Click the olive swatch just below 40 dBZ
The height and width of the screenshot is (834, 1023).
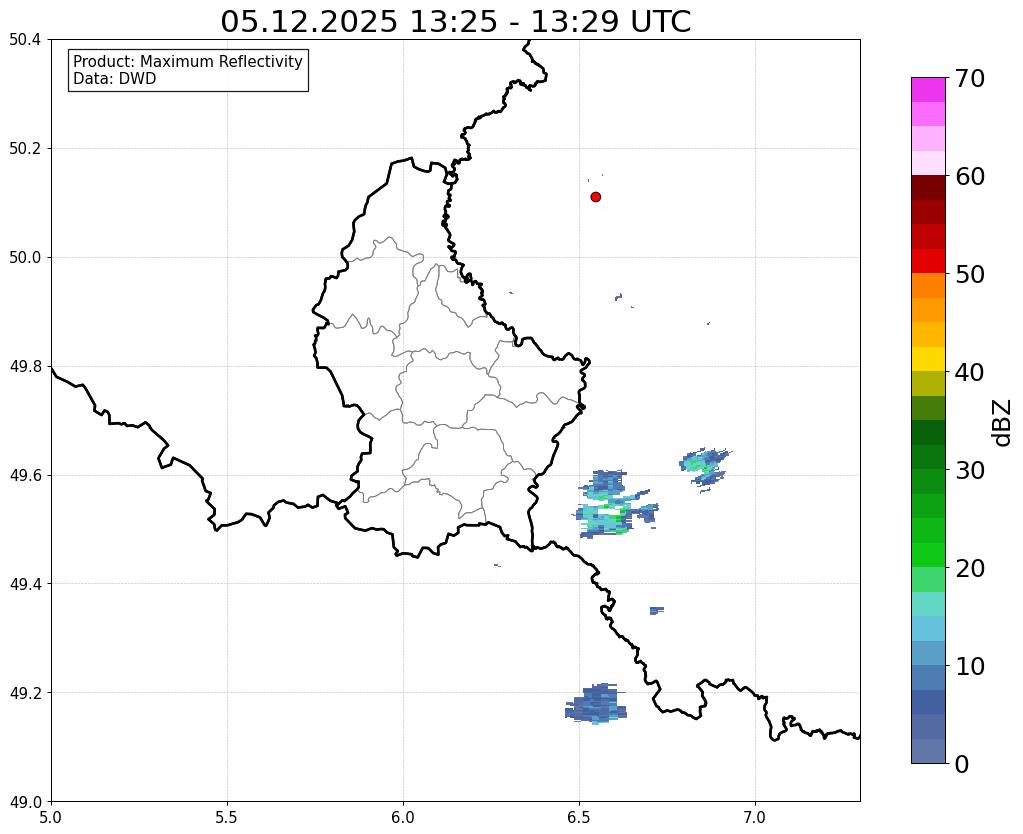pos(928,384)
